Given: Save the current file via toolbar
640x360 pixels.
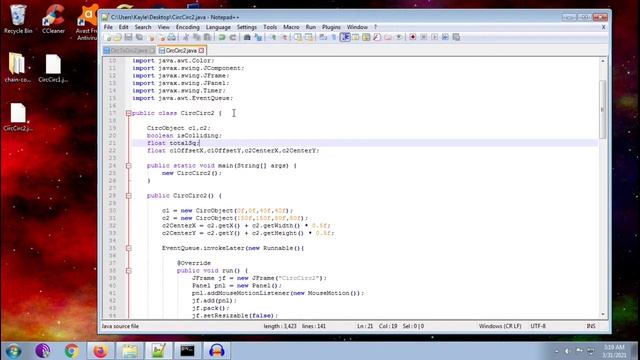Looking at the screenshot, I should pyautogui.click(x=128, y=38).
